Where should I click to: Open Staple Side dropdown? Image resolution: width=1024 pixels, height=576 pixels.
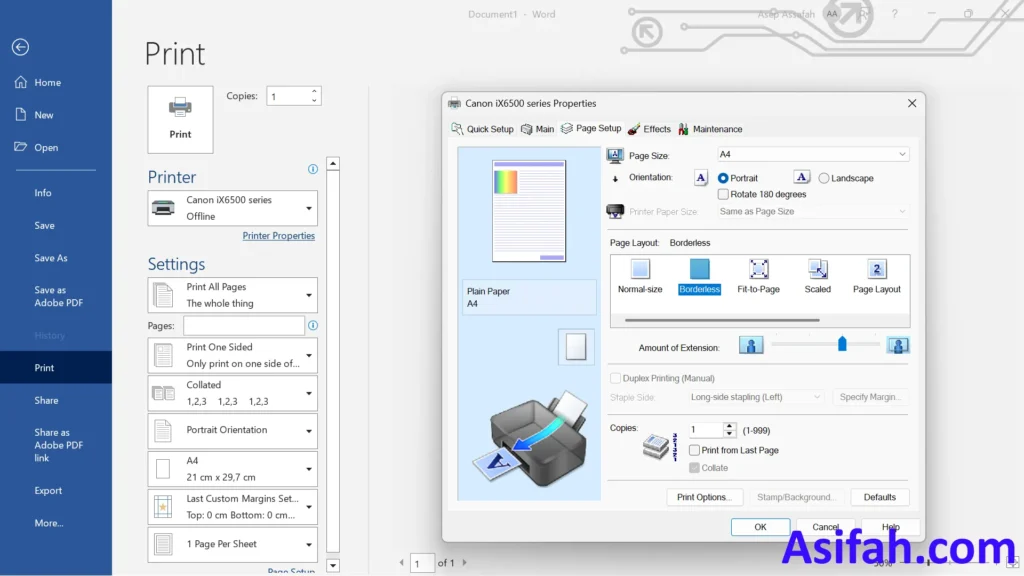pos(756,397)
